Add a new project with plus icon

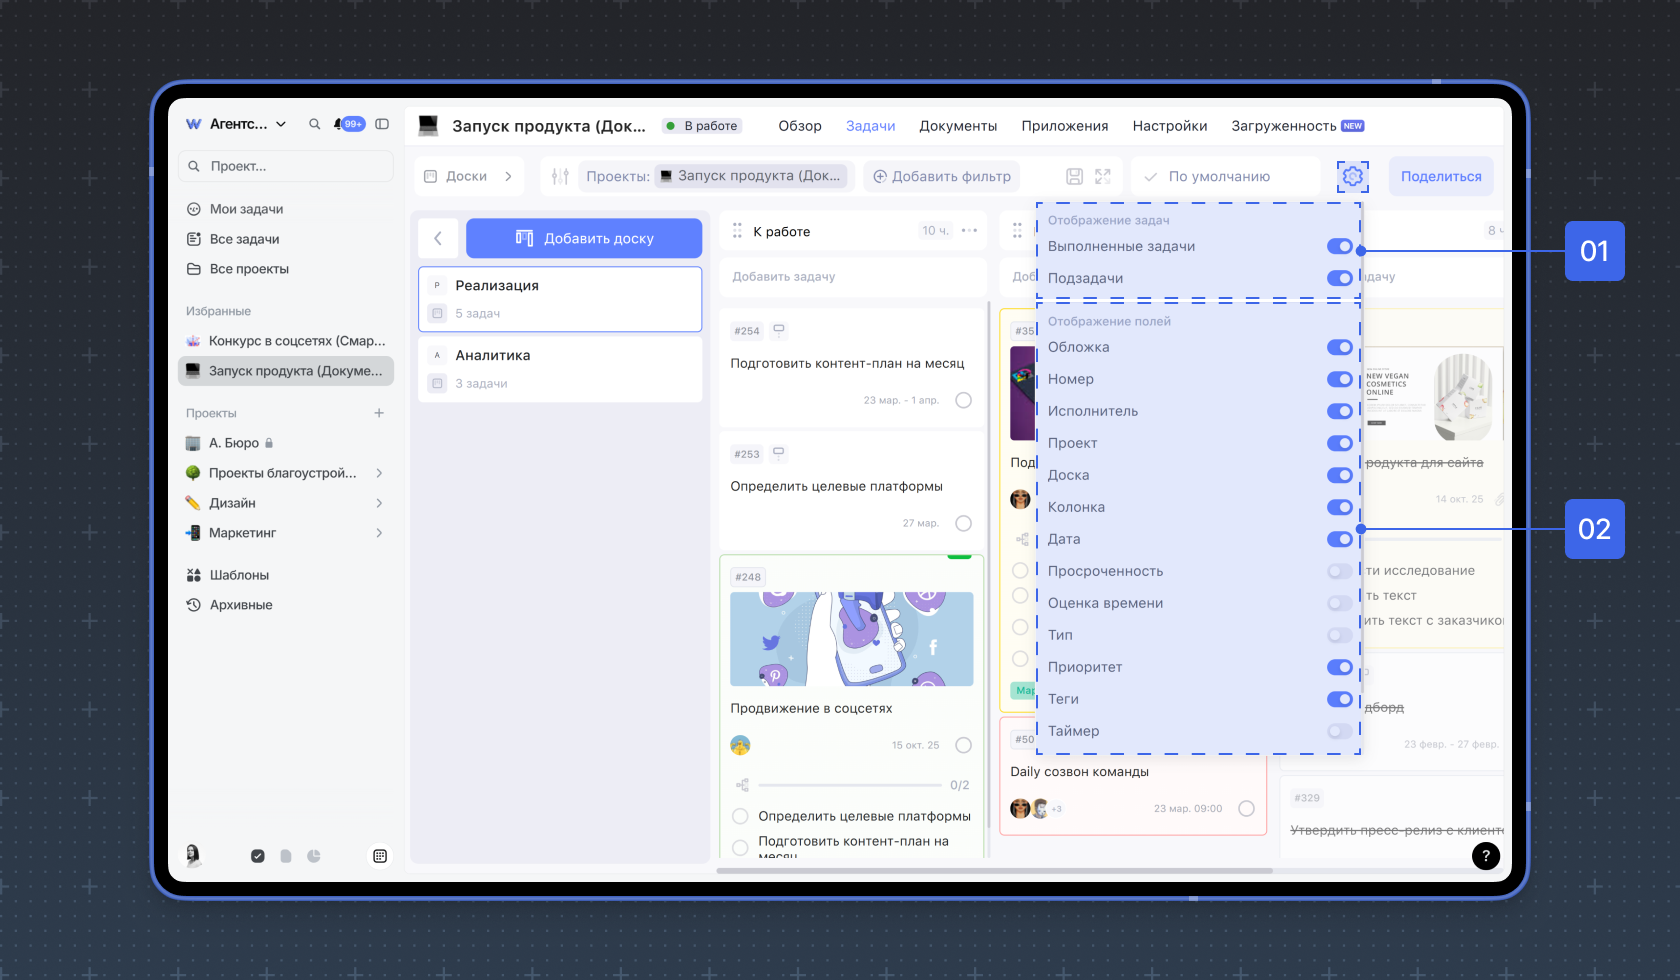[379, 413]
